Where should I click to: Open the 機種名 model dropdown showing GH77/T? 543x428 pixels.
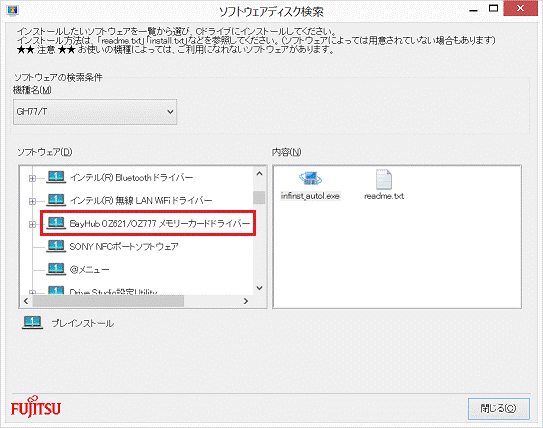pos(95,112)
